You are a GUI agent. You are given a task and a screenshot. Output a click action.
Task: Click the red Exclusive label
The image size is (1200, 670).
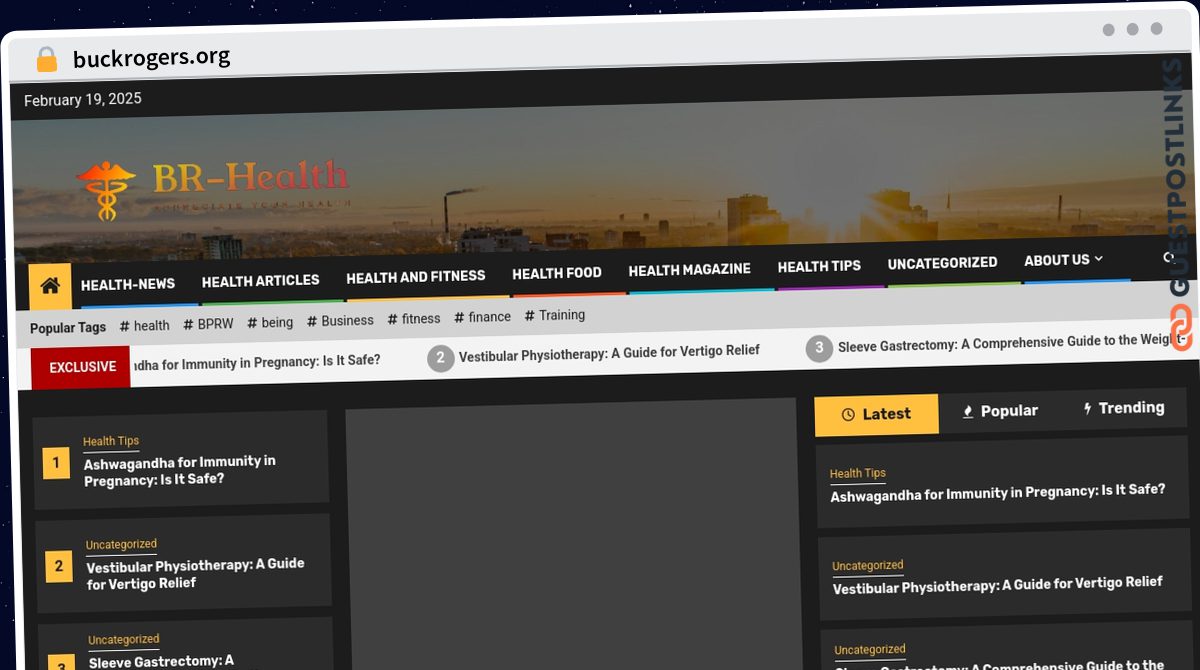click(x=82, y=367)
